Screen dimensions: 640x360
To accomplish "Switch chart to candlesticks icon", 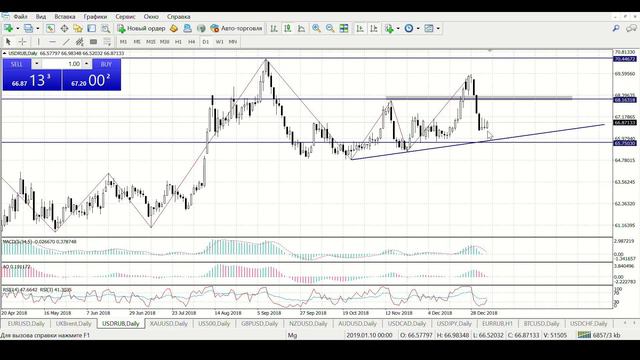I will [288, 28].
